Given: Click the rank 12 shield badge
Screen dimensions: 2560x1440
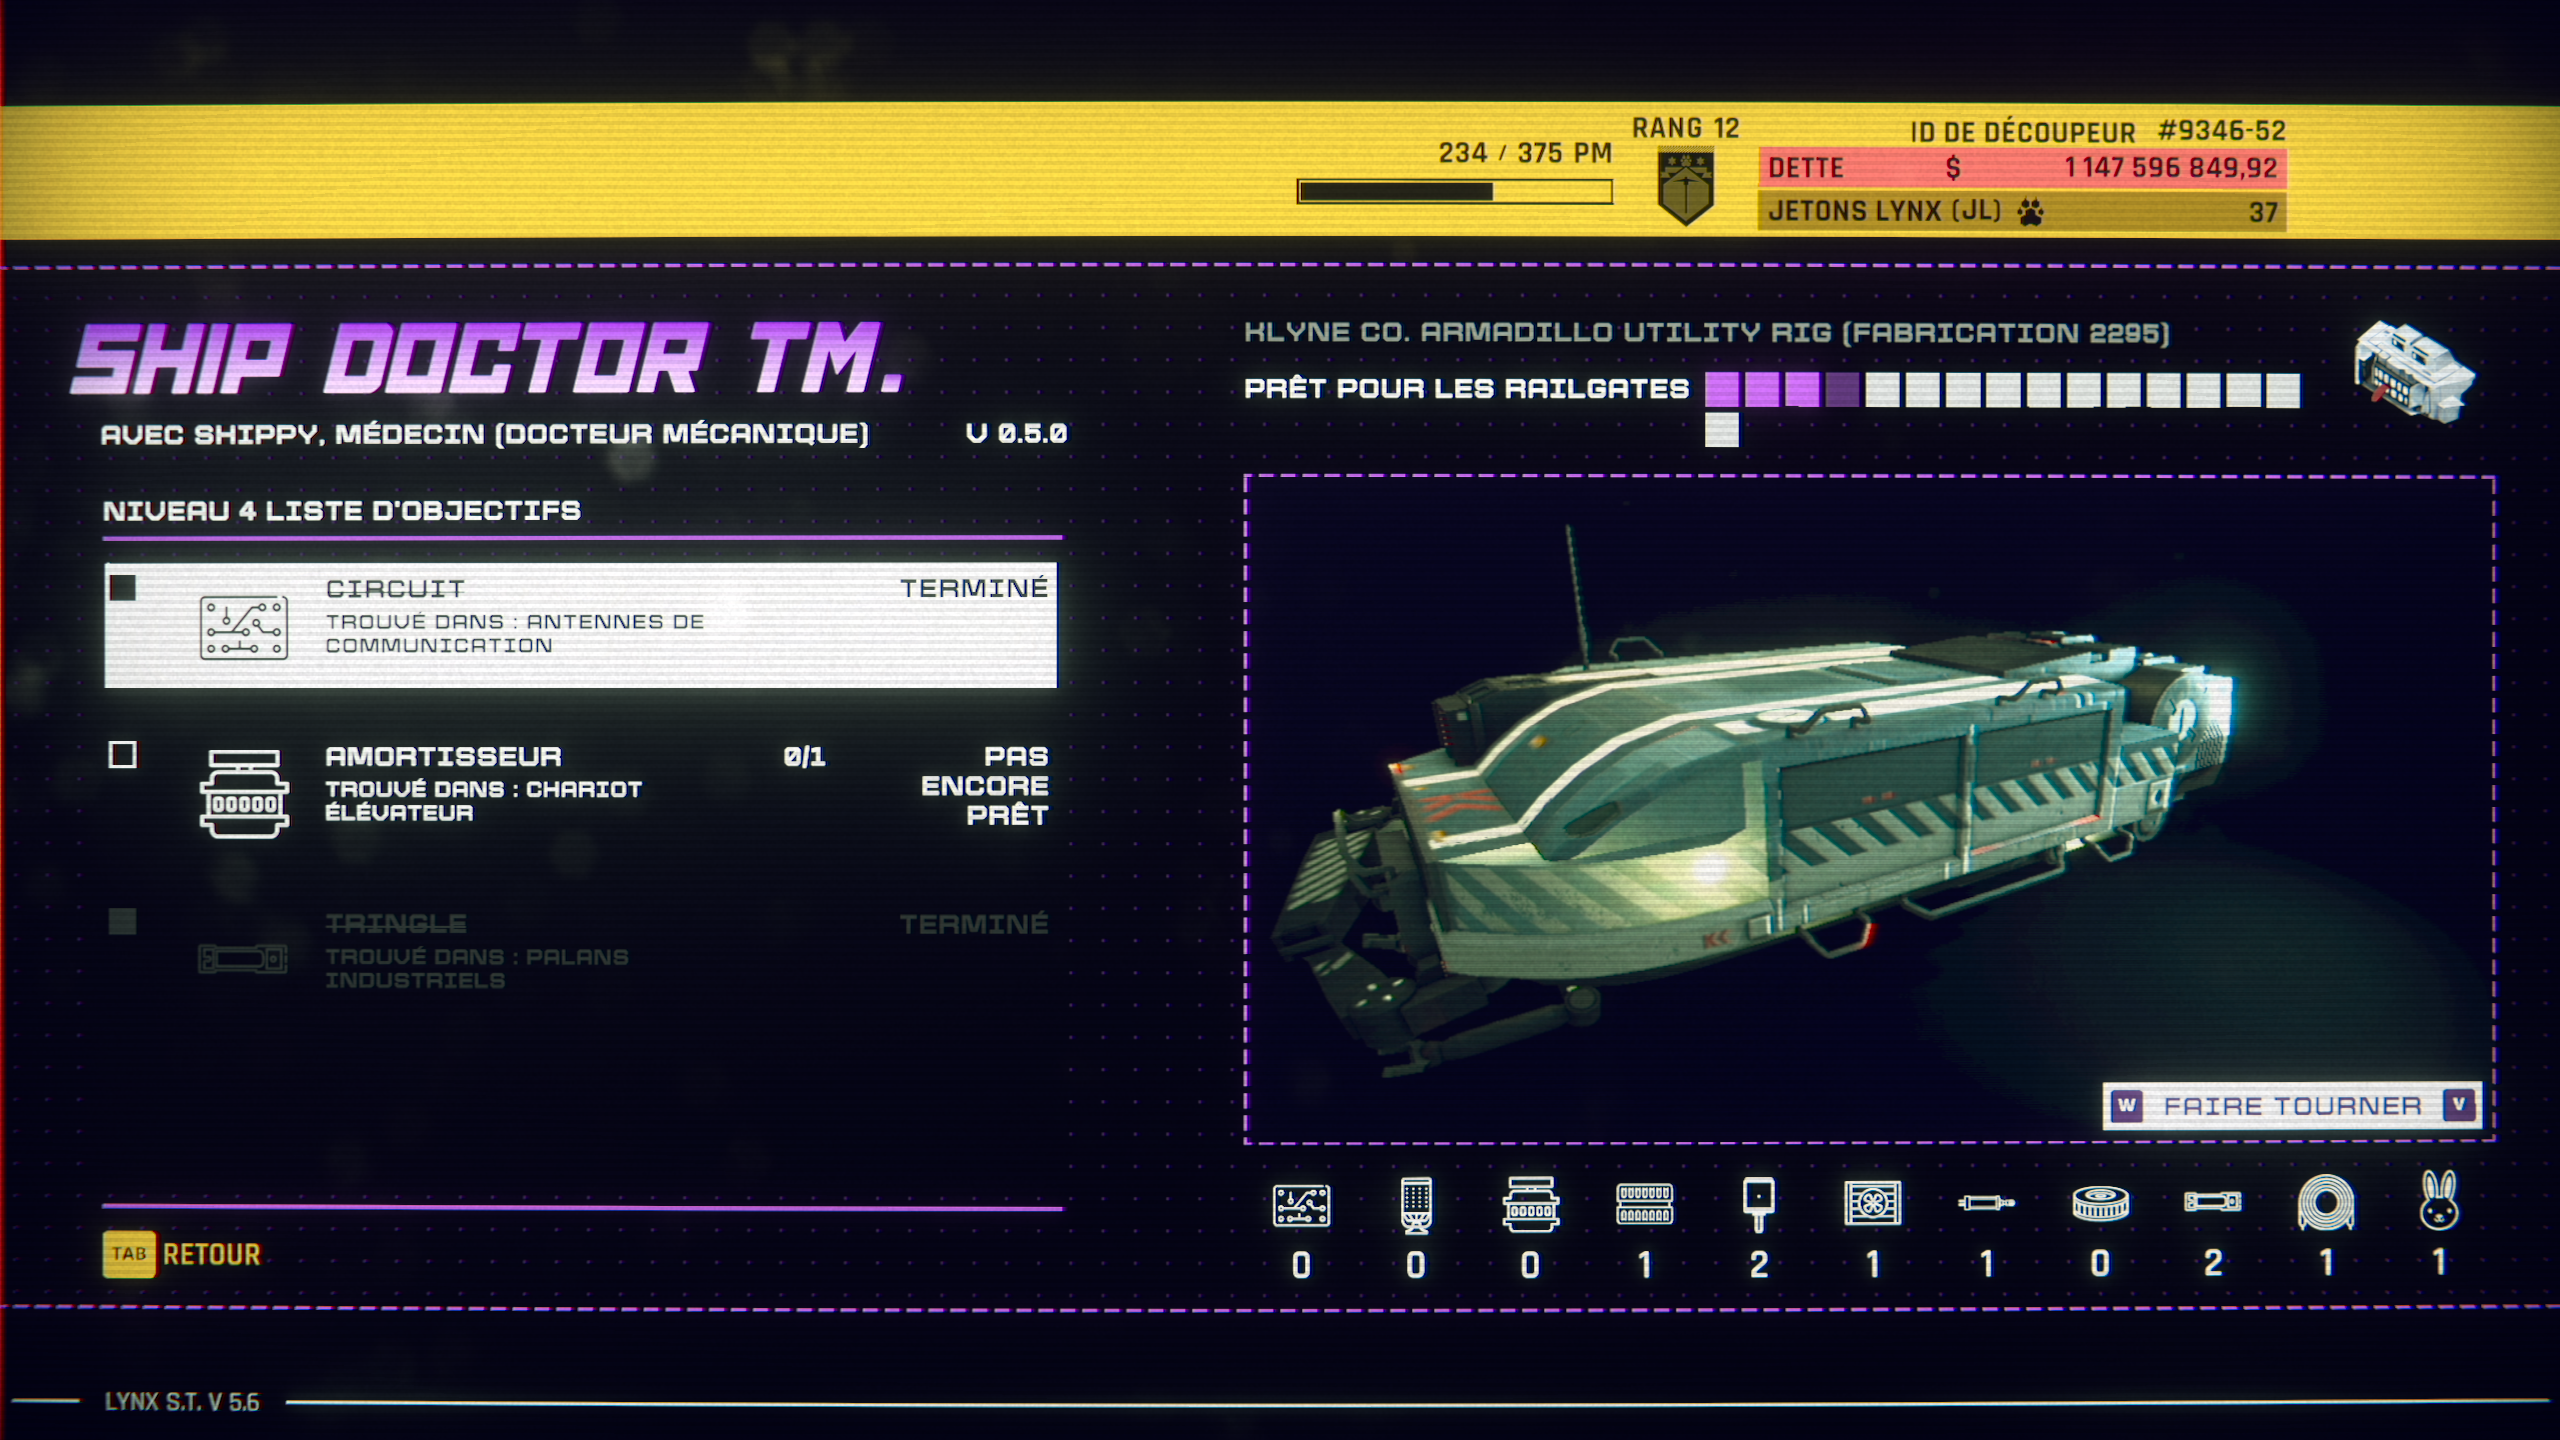Looking at the screenshot, I should (1686, 186).
